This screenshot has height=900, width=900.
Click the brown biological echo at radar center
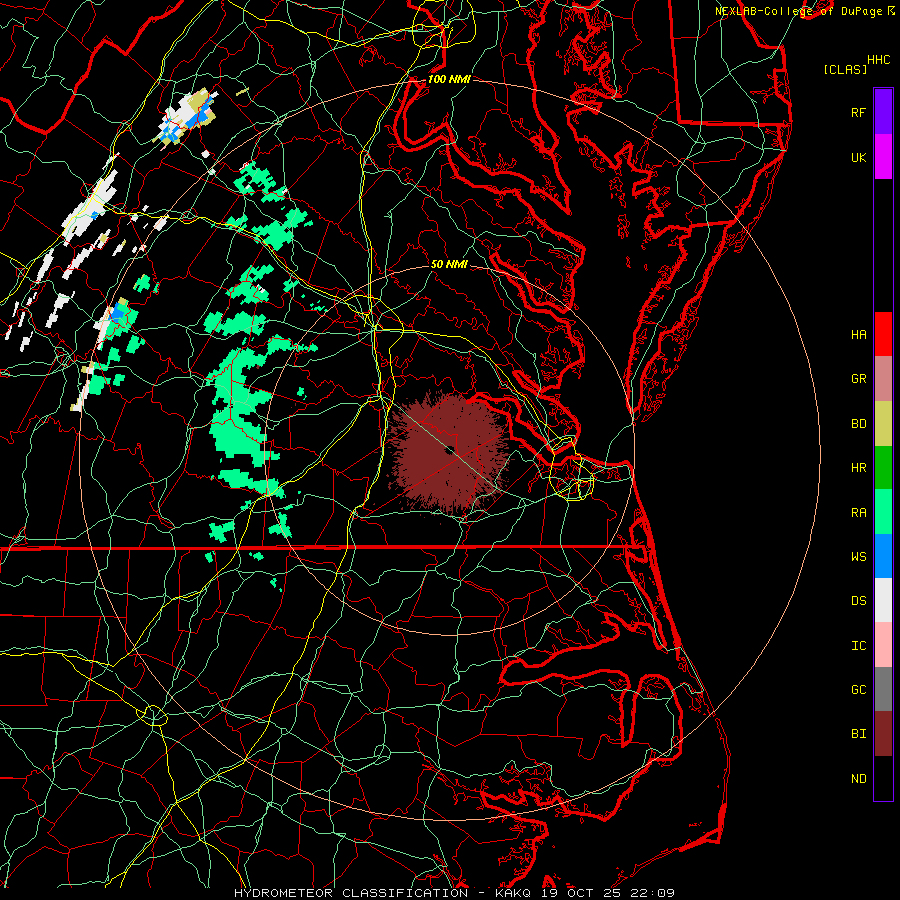point(449,451)
